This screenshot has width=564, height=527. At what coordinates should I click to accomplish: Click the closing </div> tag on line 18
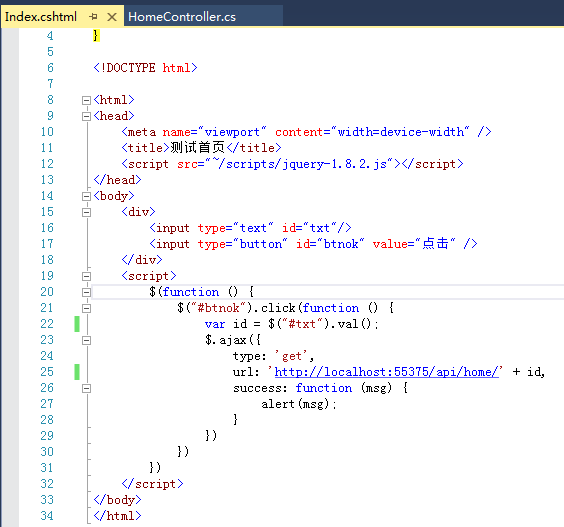pos(142,260)
